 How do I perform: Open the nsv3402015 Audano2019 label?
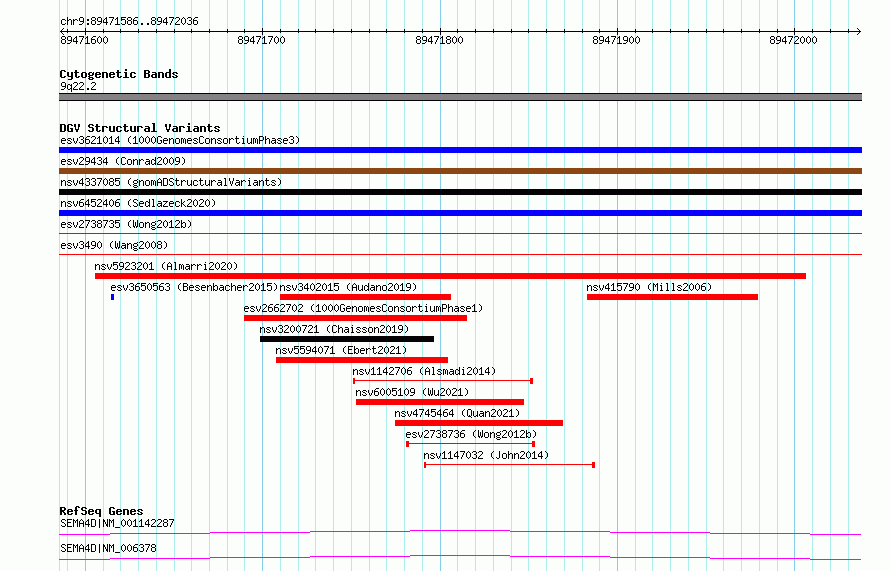click(x=348, y=287)
